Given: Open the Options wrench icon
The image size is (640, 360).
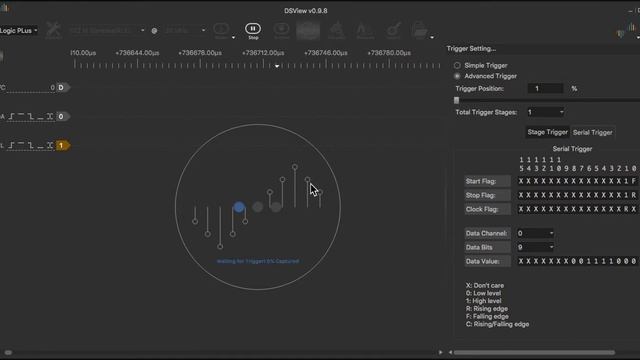Looking at the screenshot, I should 53,30.
